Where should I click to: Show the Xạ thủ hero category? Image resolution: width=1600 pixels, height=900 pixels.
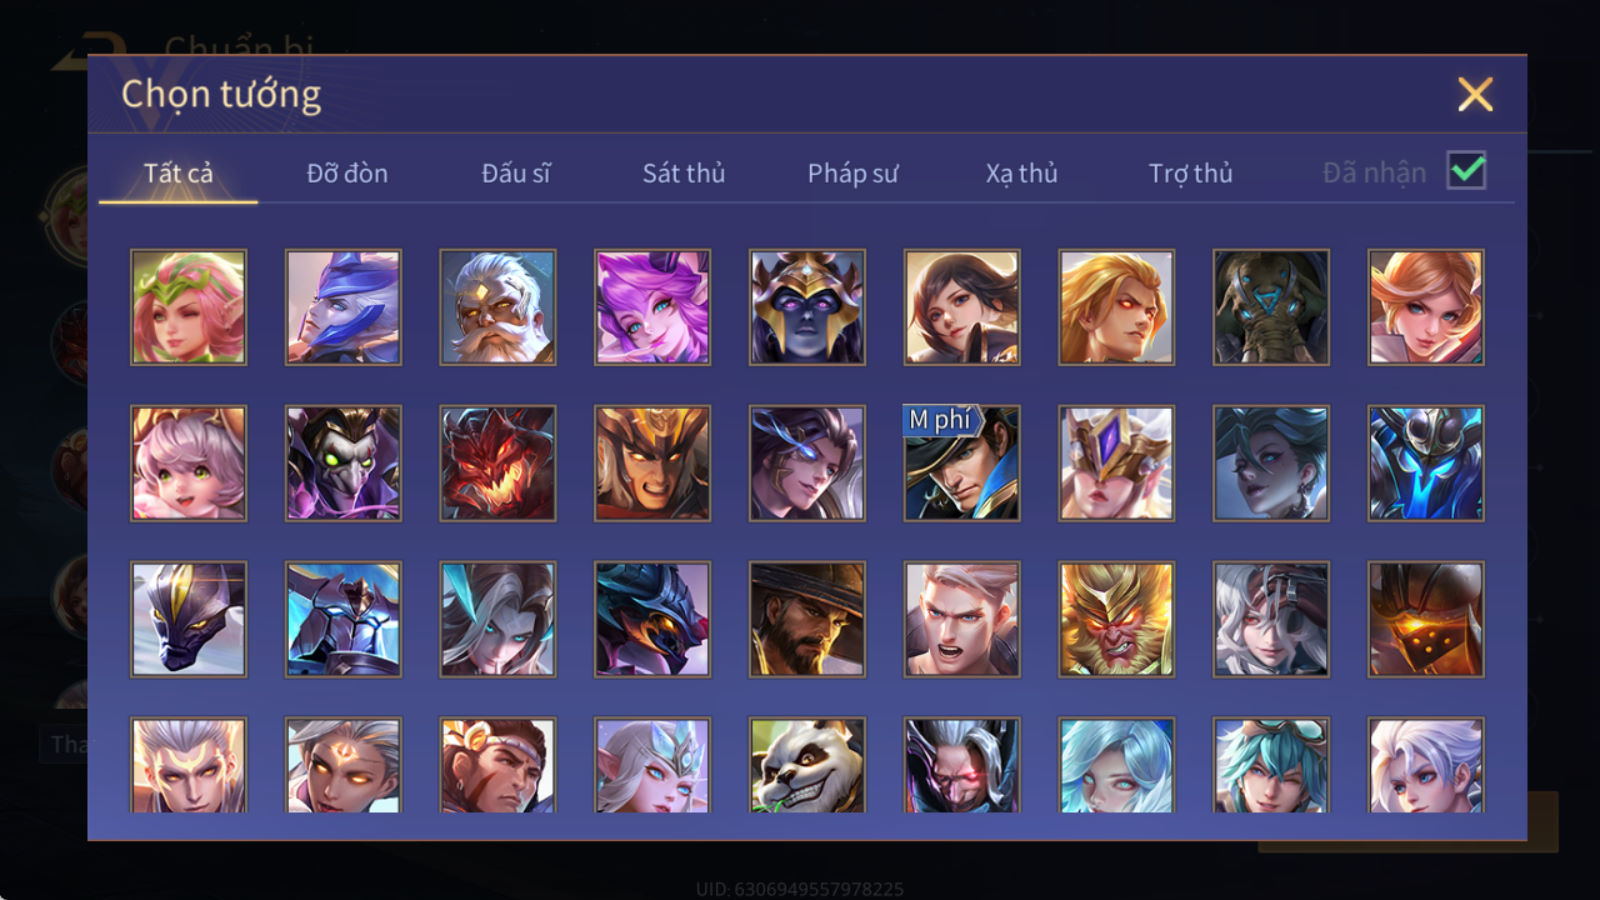[x=1022, y=173]
